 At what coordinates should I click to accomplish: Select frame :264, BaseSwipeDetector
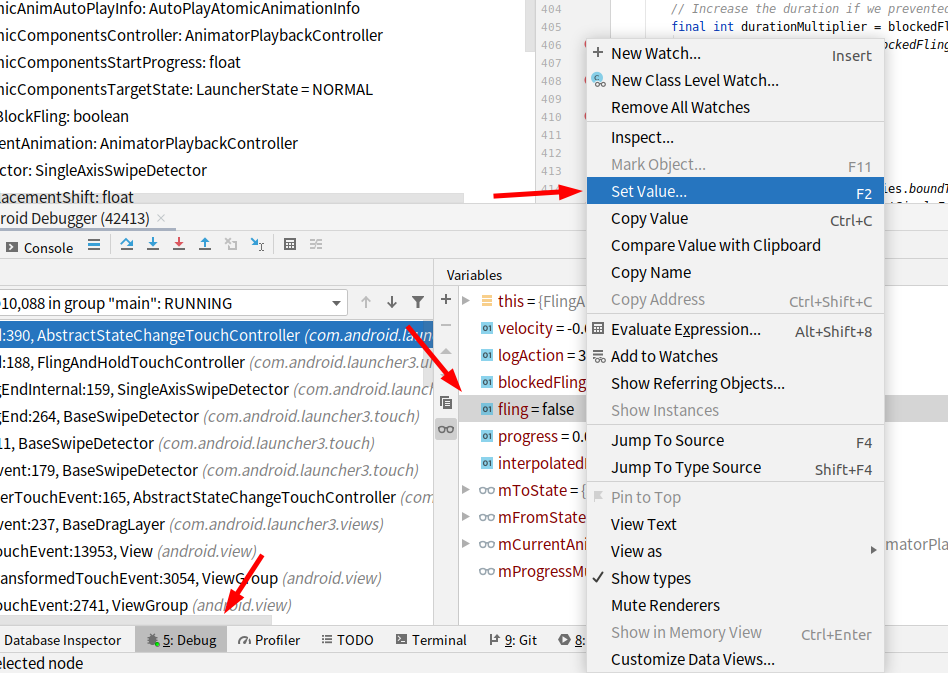coord(216,416)
